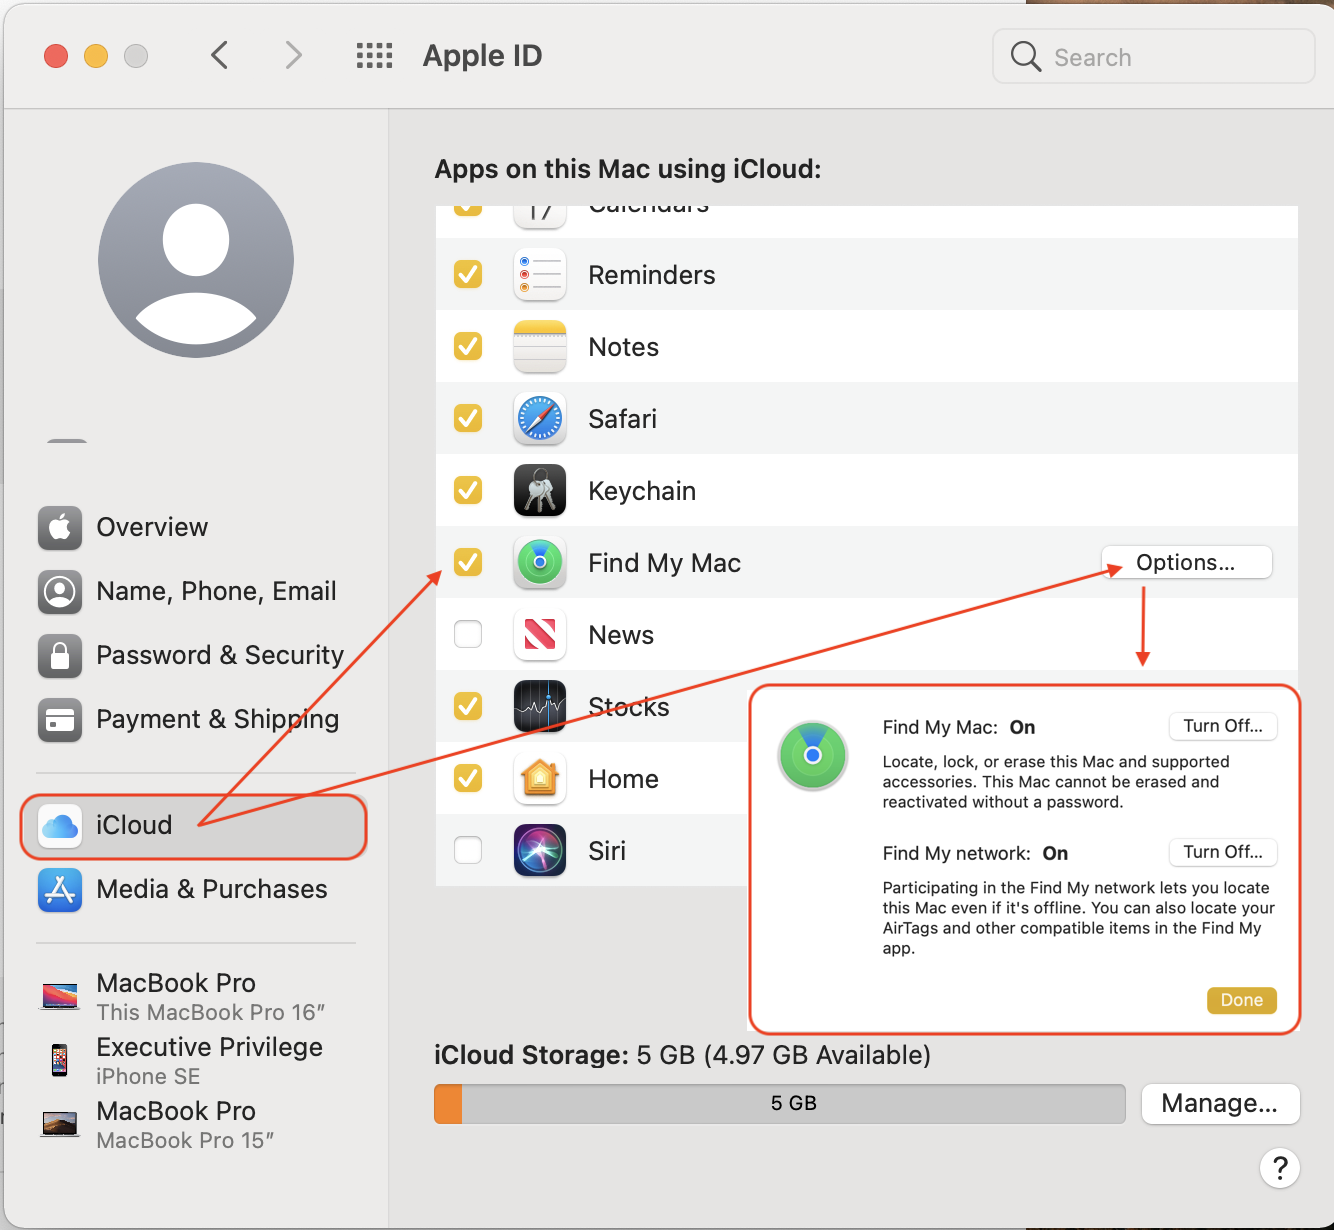Select the MacBook Pro 15″ device
The height and width of the screenshot is (1230, 1334).
tap(194, 1125)
